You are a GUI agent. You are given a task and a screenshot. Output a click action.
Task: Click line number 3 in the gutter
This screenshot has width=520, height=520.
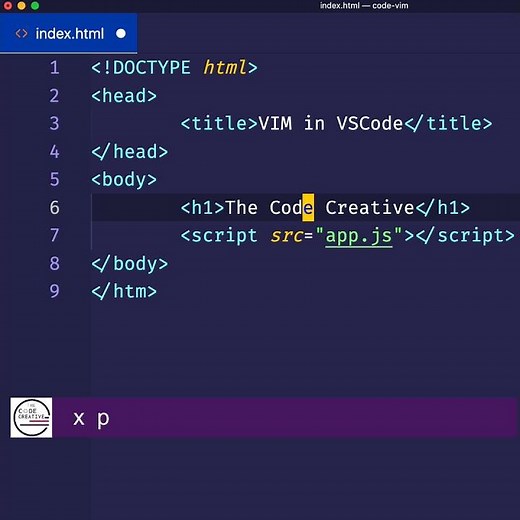(55, 124)
